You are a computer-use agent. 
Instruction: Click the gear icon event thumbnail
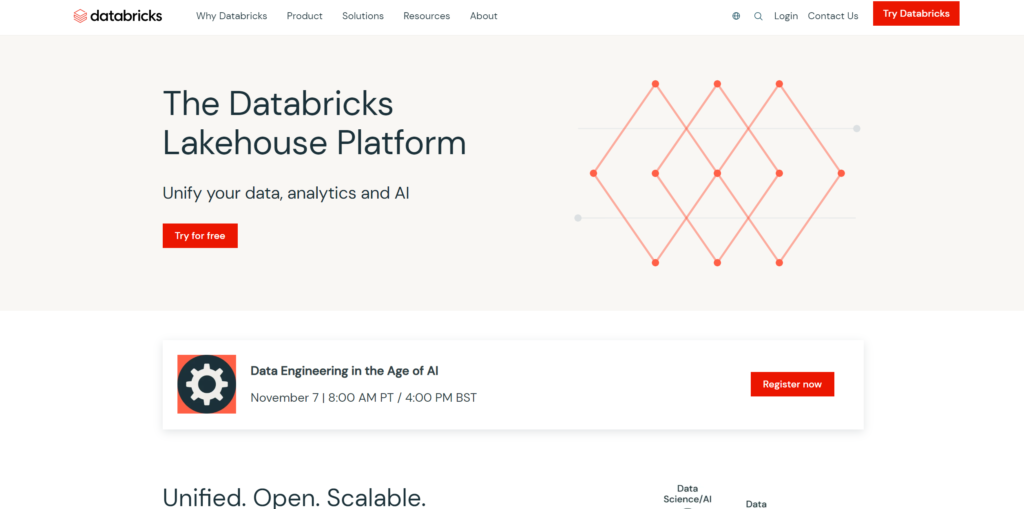207,384
